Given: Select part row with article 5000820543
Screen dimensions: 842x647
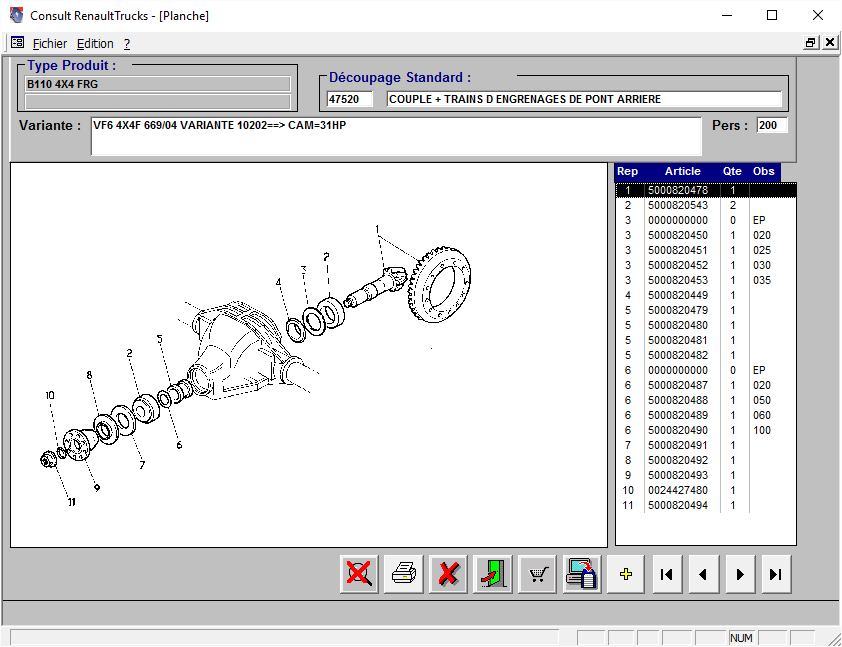Looking at the screenshot, I should click(x=678, y=205).
